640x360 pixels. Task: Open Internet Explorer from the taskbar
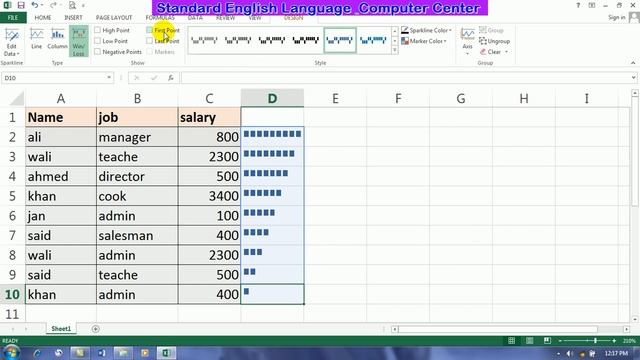coord(37,353)
